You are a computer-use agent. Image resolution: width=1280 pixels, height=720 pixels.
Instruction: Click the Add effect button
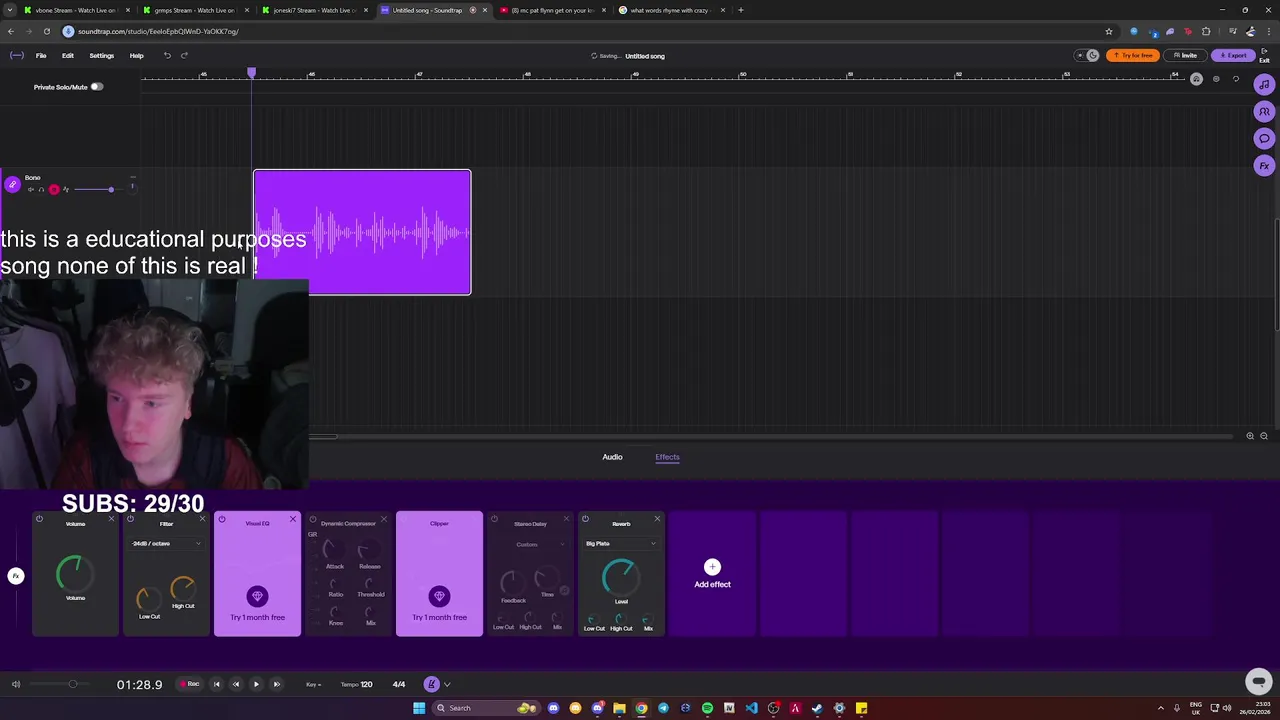click(x=712, y=574)
